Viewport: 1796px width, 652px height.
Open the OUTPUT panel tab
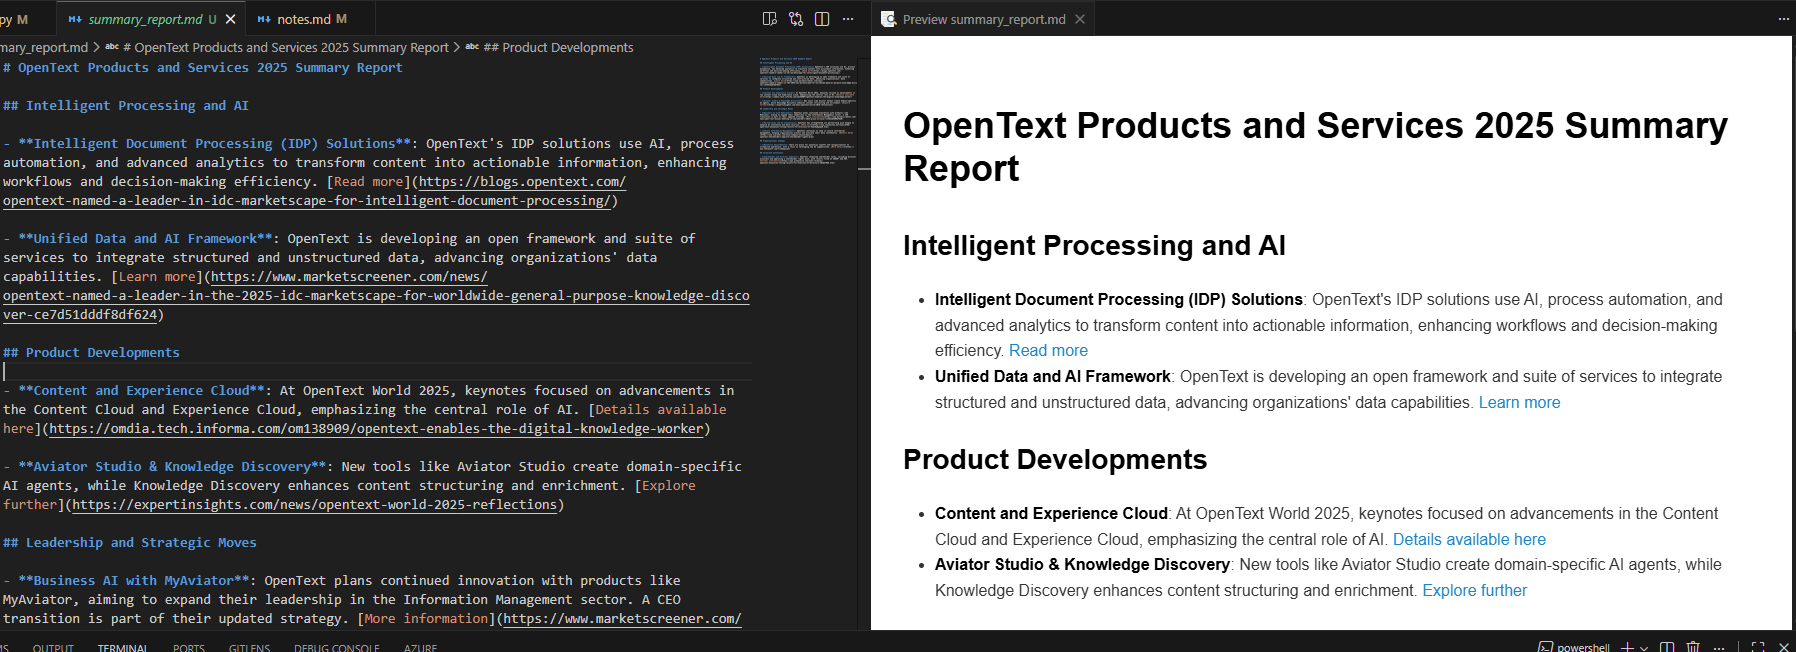pos(53,647)
